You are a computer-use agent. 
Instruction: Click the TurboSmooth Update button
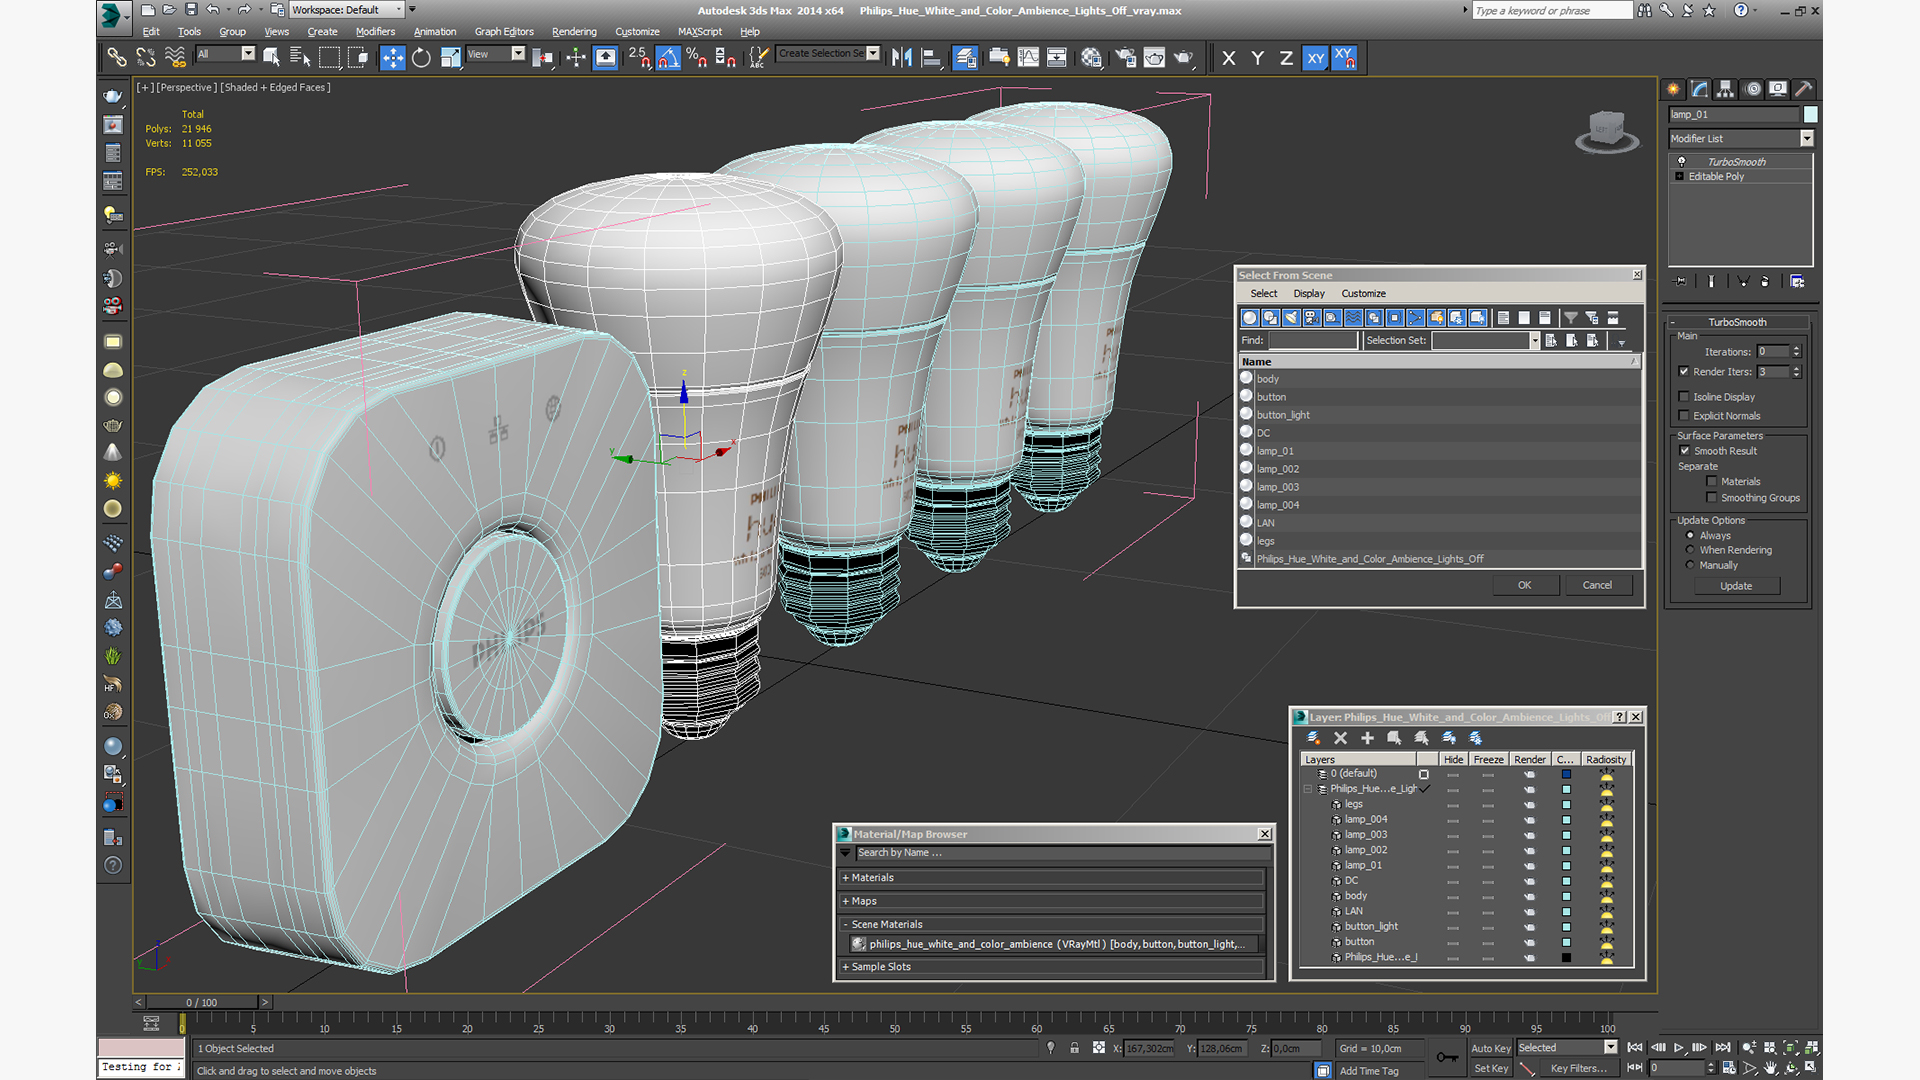1735,587
